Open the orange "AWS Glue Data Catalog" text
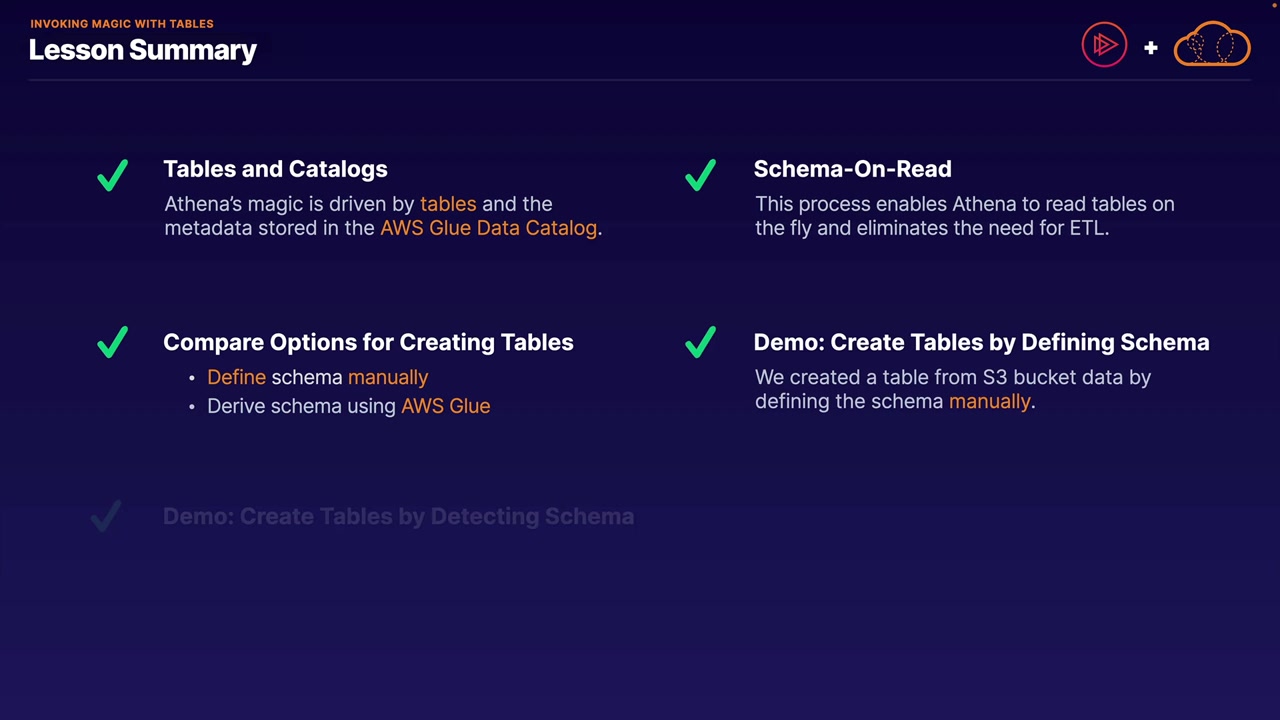1280x720 pixels. tap(488, 228)
